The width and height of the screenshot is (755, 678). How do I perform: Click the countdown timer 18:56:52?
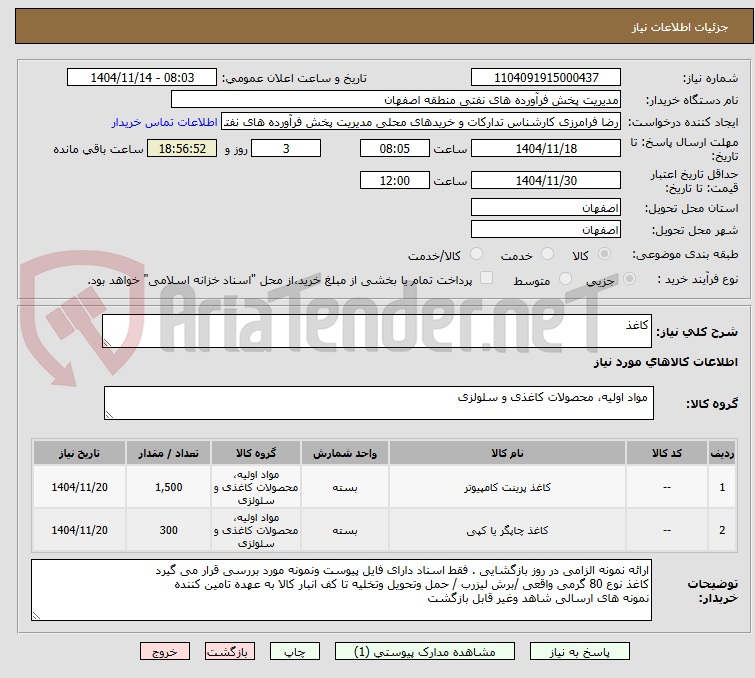(182, 148)
